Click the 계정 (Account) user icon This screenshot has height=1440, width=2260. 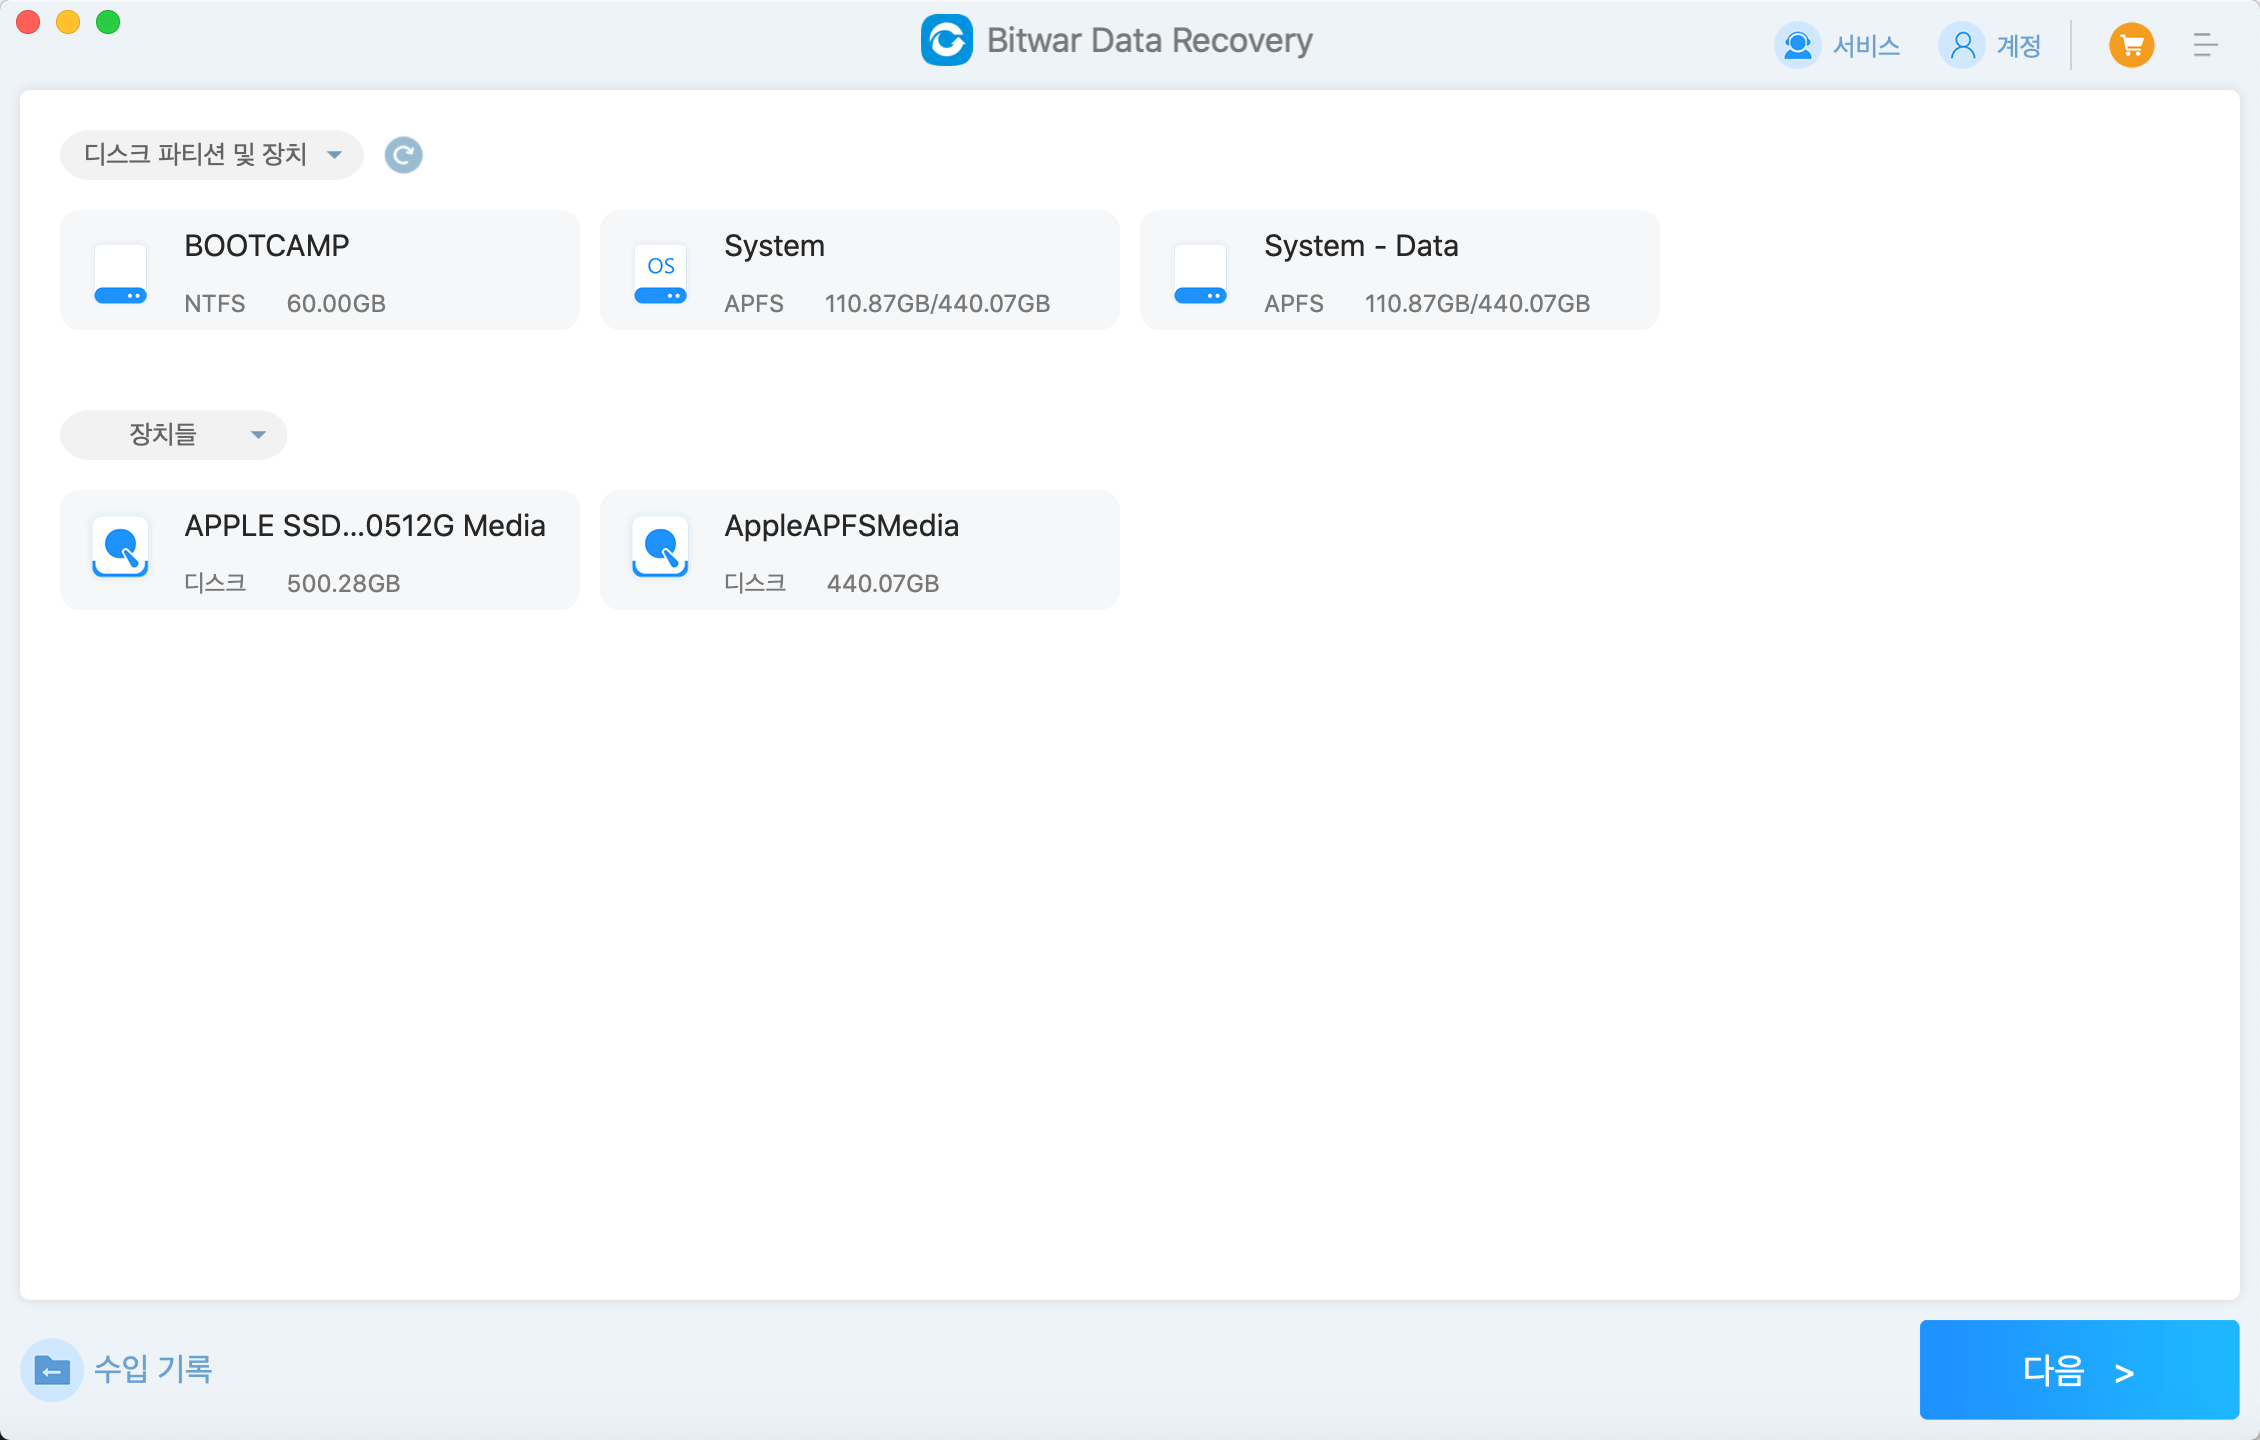pos(1963,43)
